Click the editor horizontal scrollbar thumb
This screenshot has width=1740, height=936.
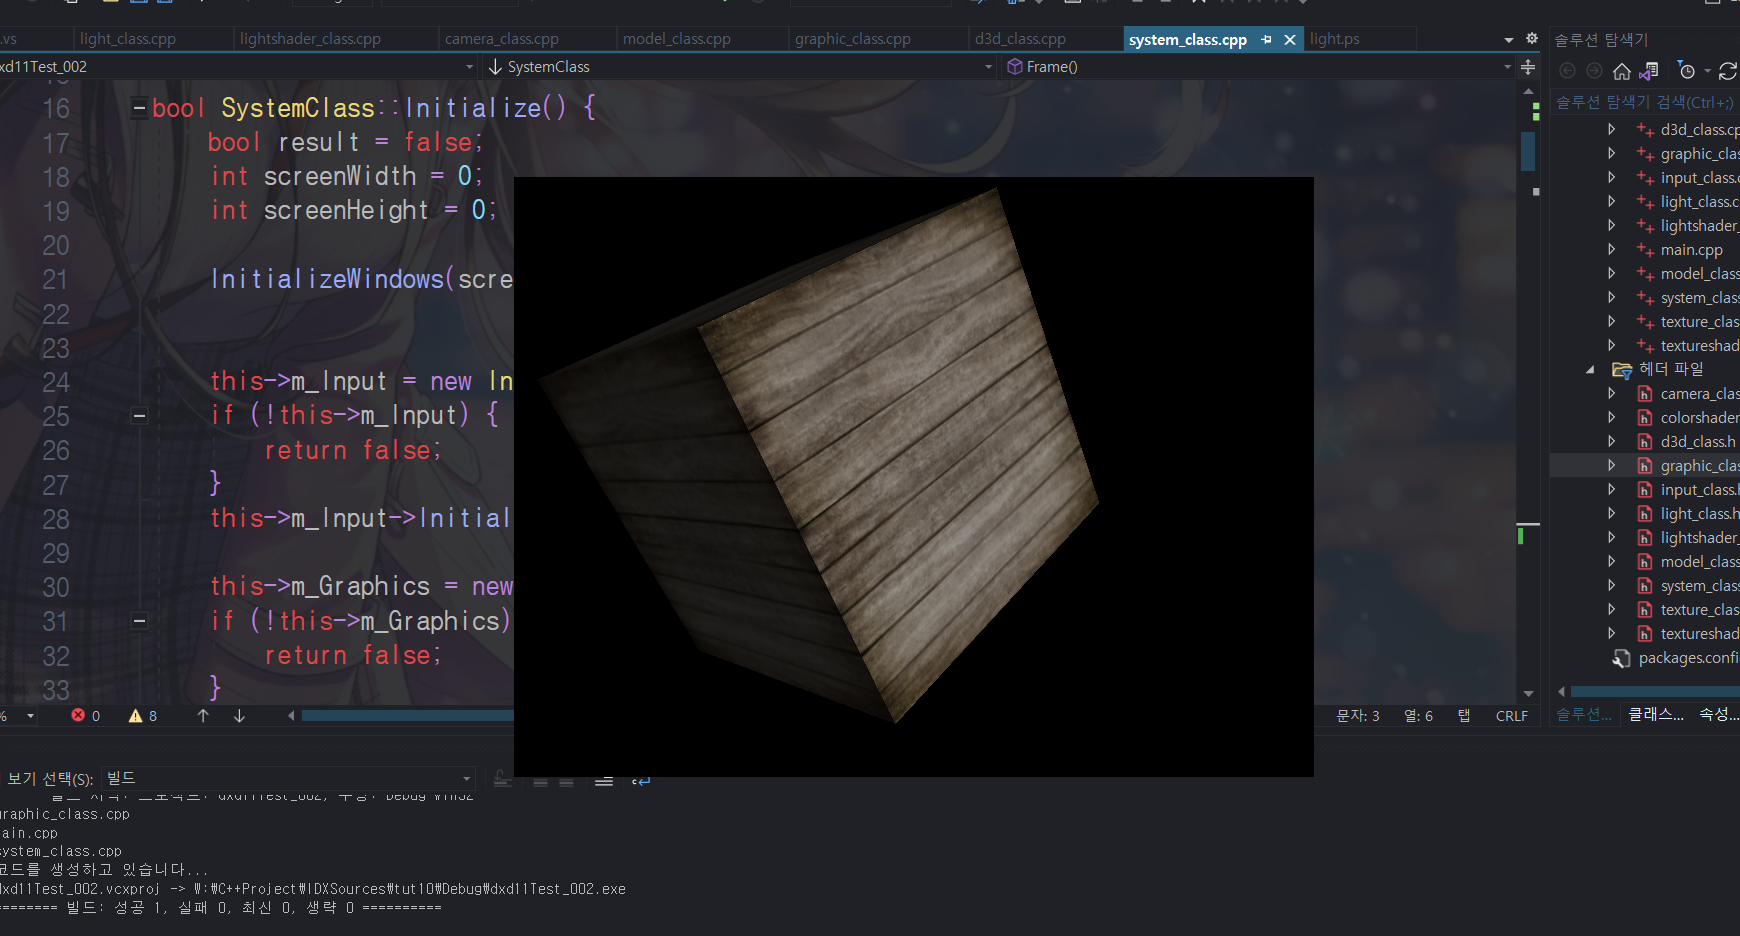(x=408, y=715)
